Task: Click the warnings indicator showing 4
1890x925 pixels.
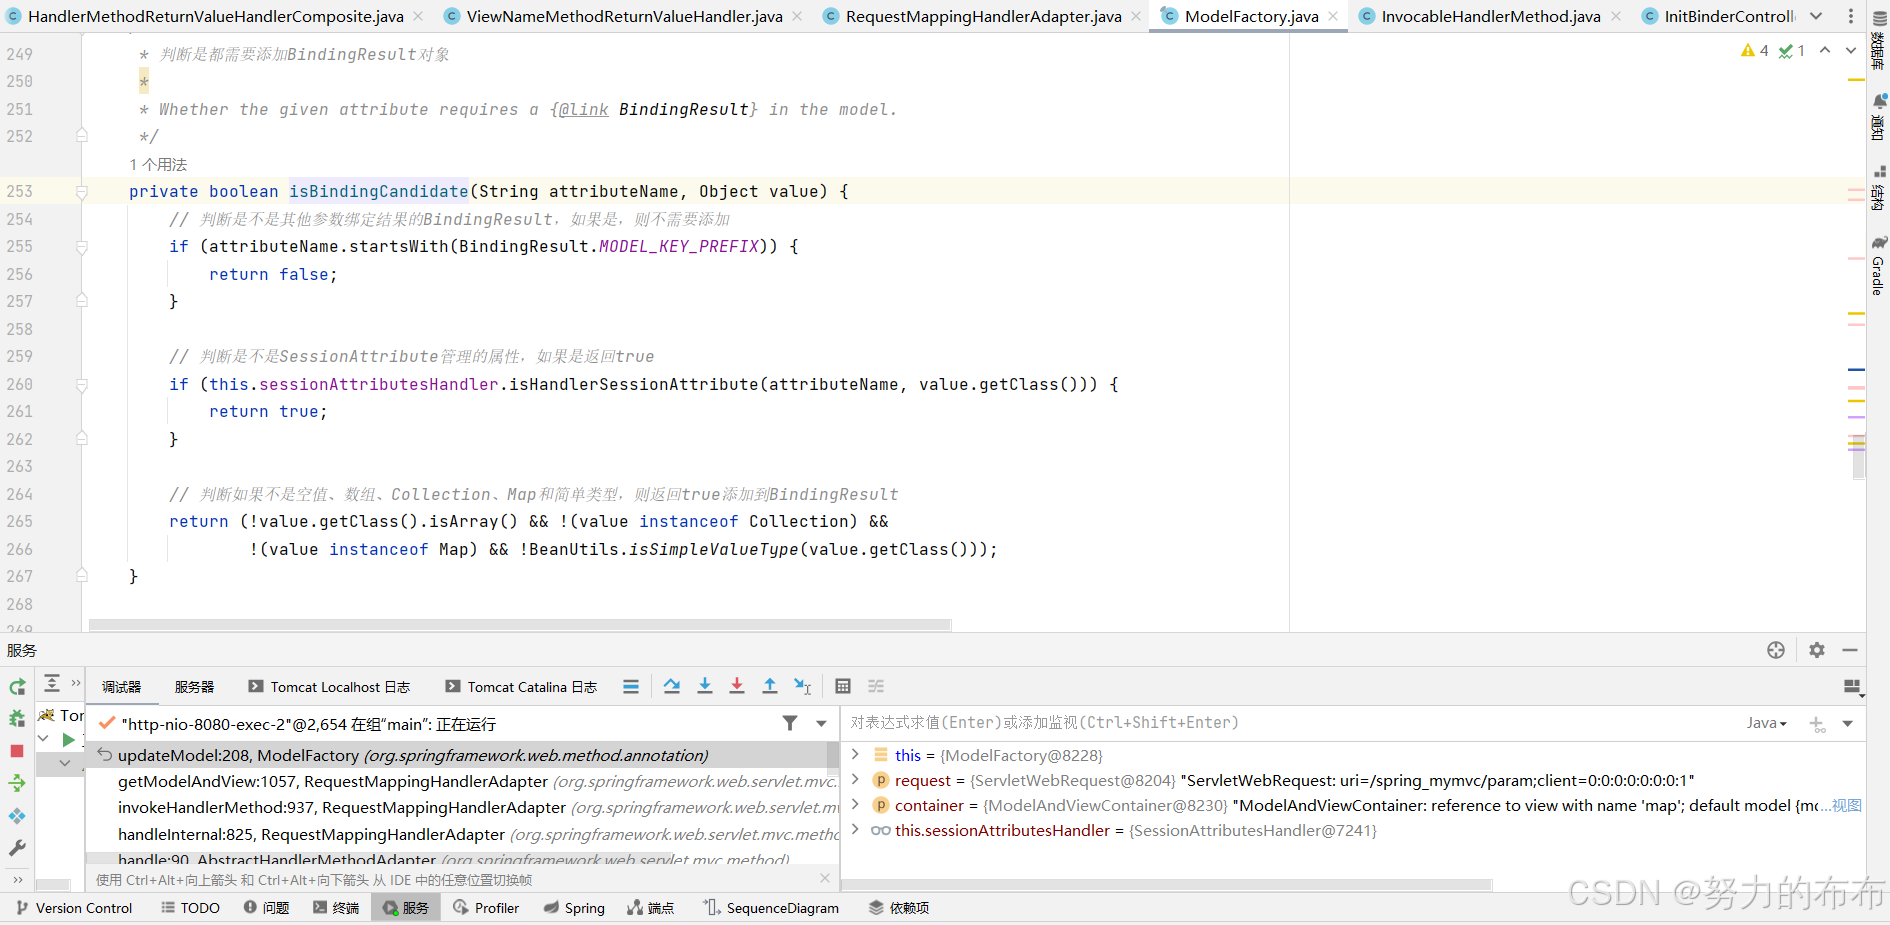Action: pos(1755,50)
